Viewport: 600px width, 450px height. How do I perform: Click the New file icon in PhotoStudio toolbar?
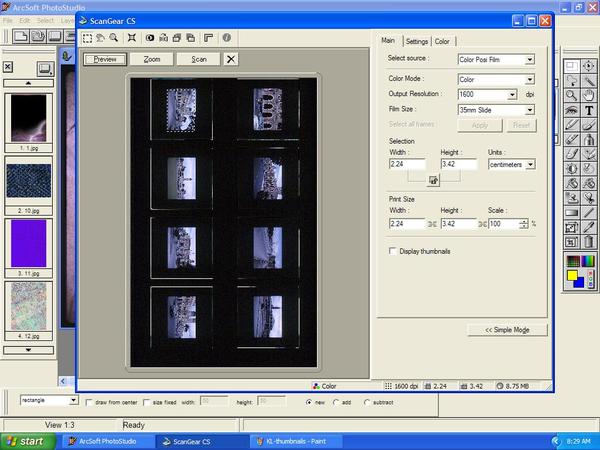click(21, 36)
